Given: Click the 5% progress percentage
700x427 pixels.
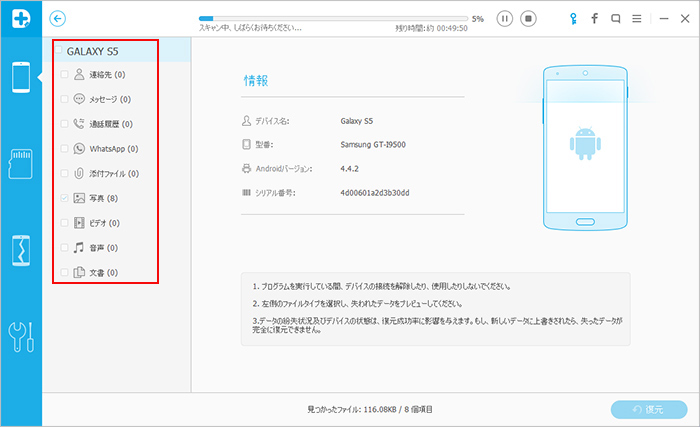Looking at the screenshot, I should click(478, 19).
